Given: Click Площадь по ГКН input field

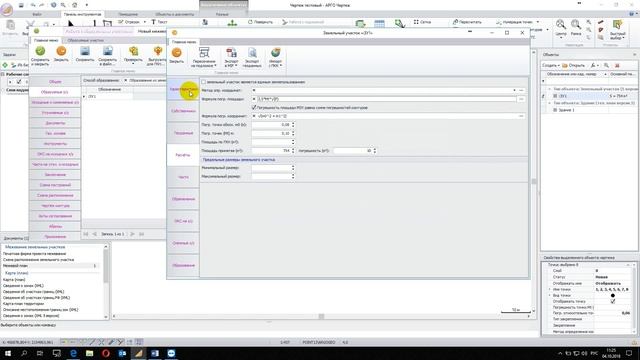Looking at the screenshot, I should point(271,142).
